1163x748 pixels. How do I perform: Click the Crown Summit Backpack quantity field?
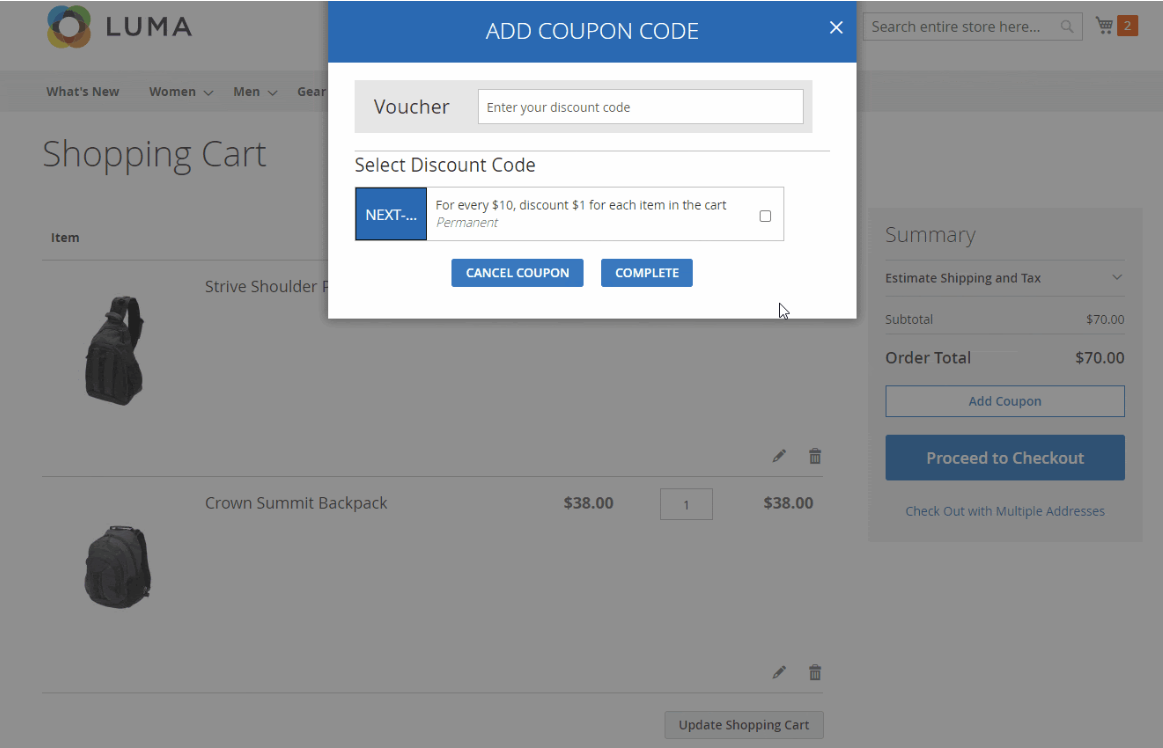coord(686,505)
